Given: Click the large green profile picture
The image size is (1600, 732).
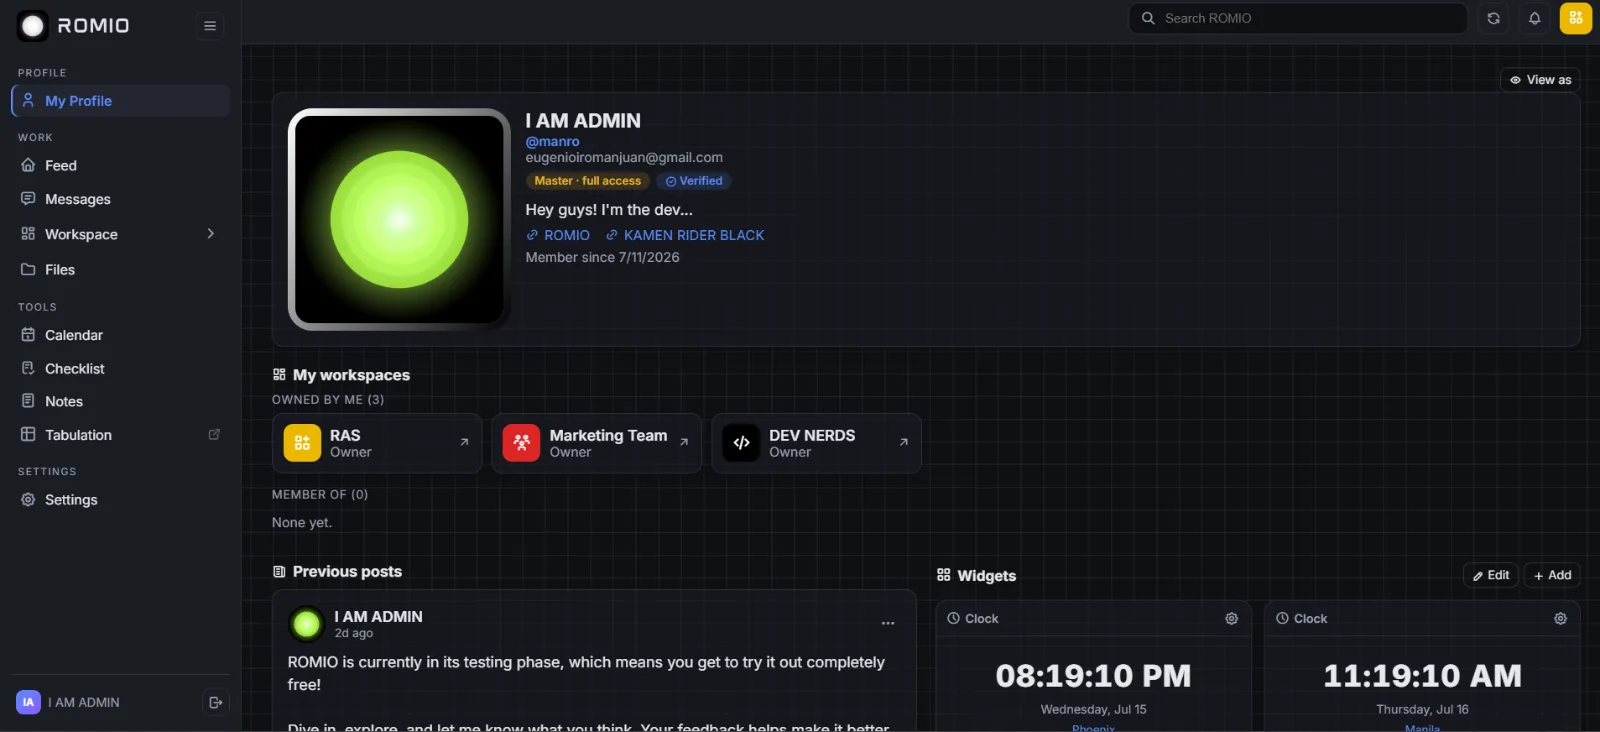Looking at the screenshot, I should tap(399, 219).
